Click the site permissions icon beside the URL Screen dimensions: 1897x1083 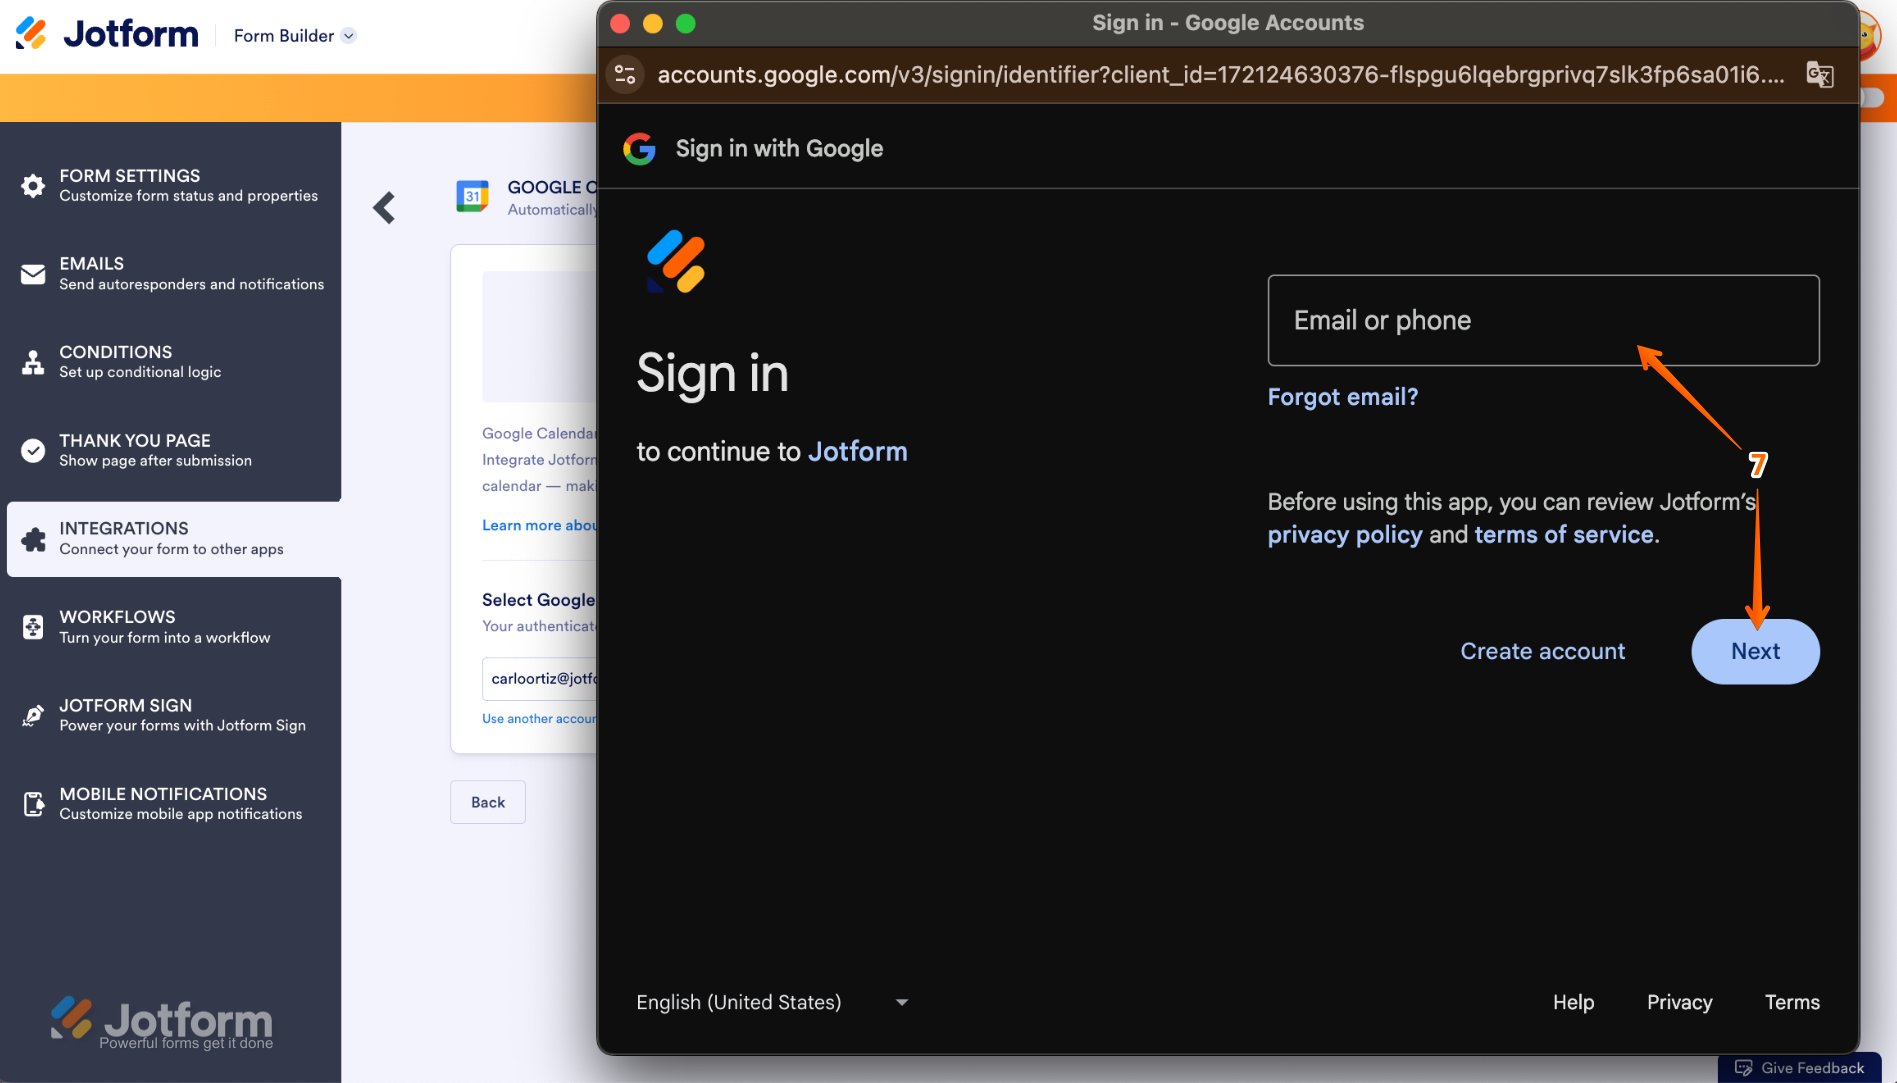[624, 74]
